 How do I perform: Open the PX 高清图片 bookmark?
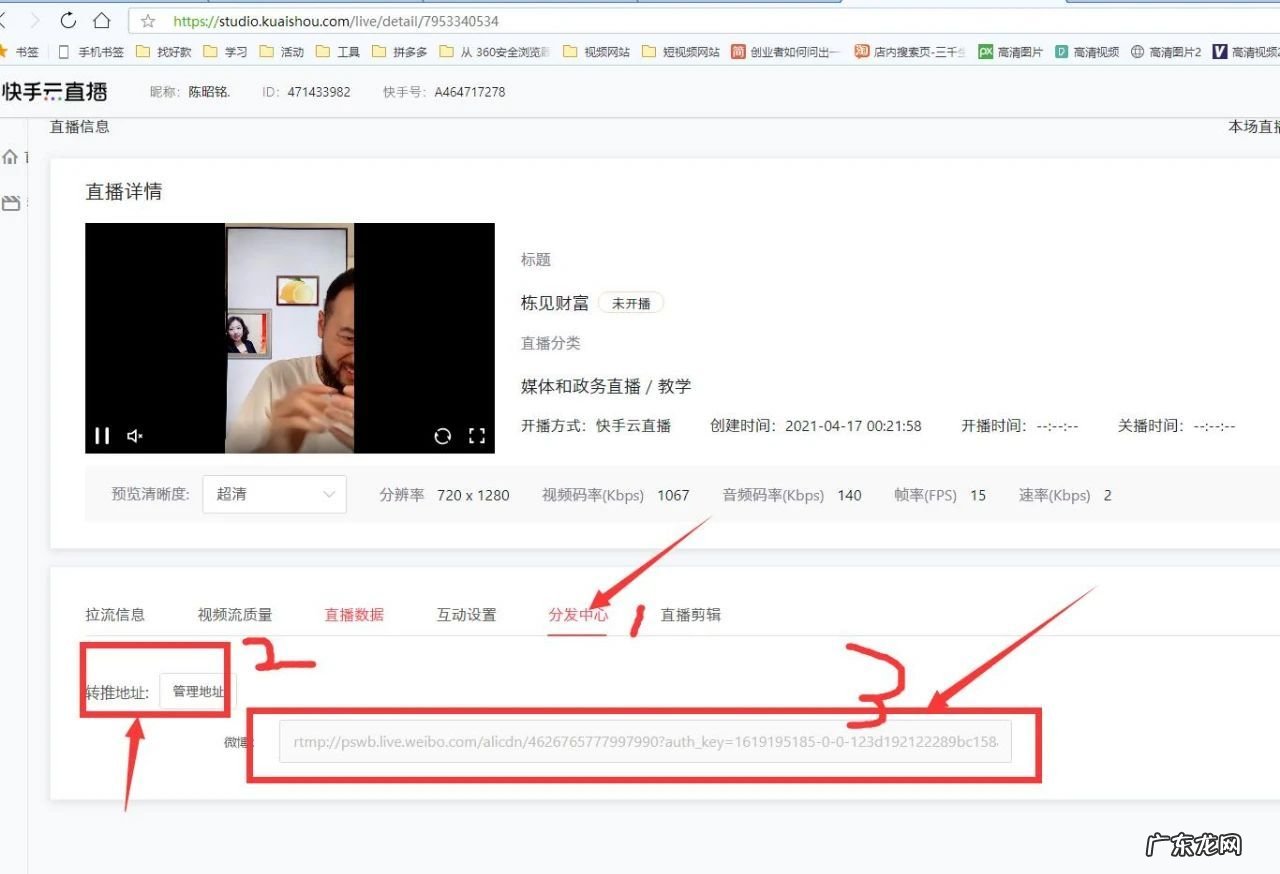click(x=1010, y=51)
